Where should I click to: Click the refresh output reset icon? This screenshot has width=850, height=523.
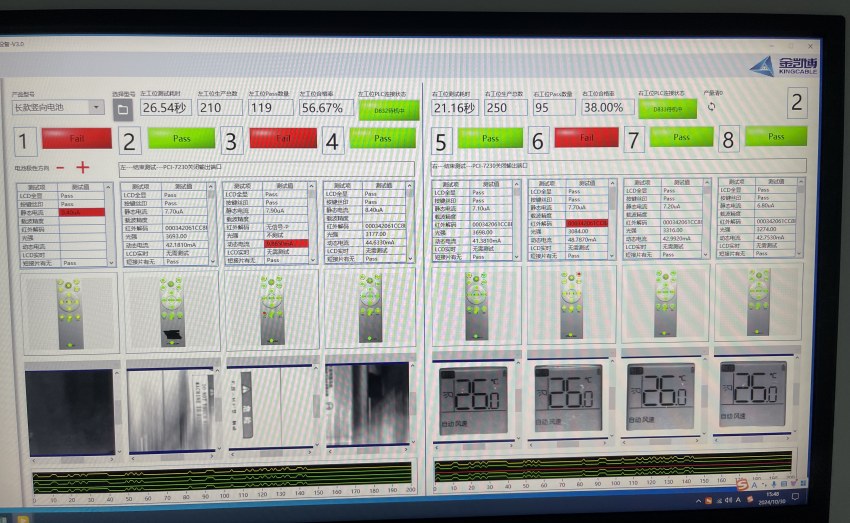(x=711, y=107)
